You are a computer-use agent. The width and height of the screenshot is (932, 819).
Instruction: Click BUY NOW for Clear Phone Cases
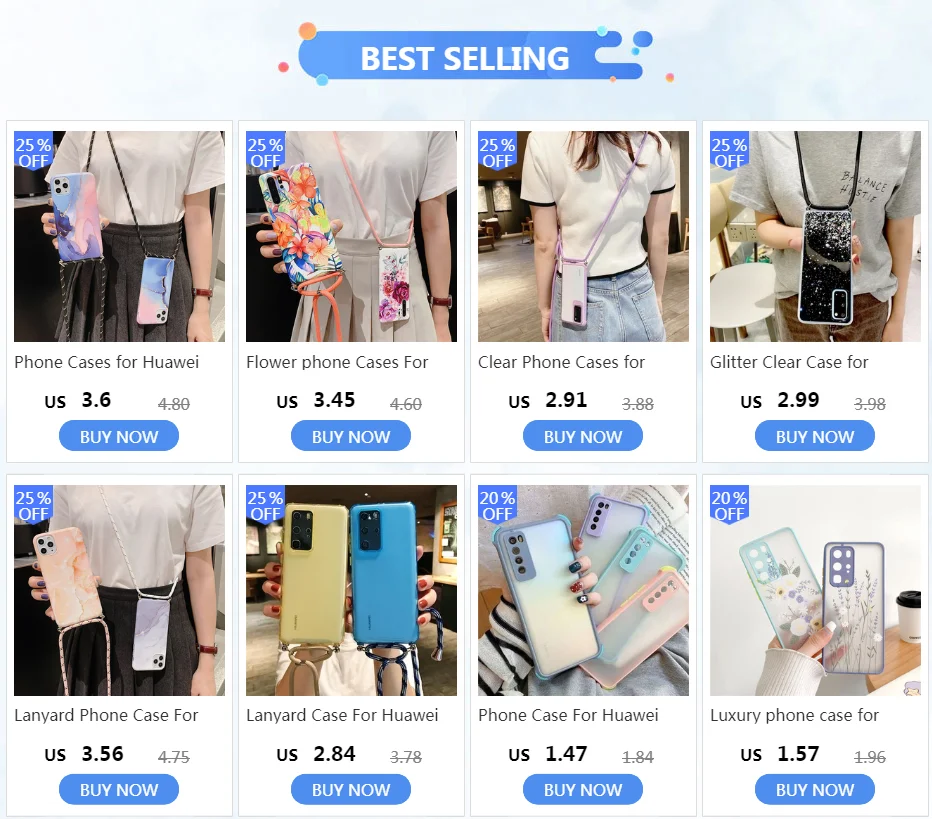pyautogui.click(x=582, y=436)
